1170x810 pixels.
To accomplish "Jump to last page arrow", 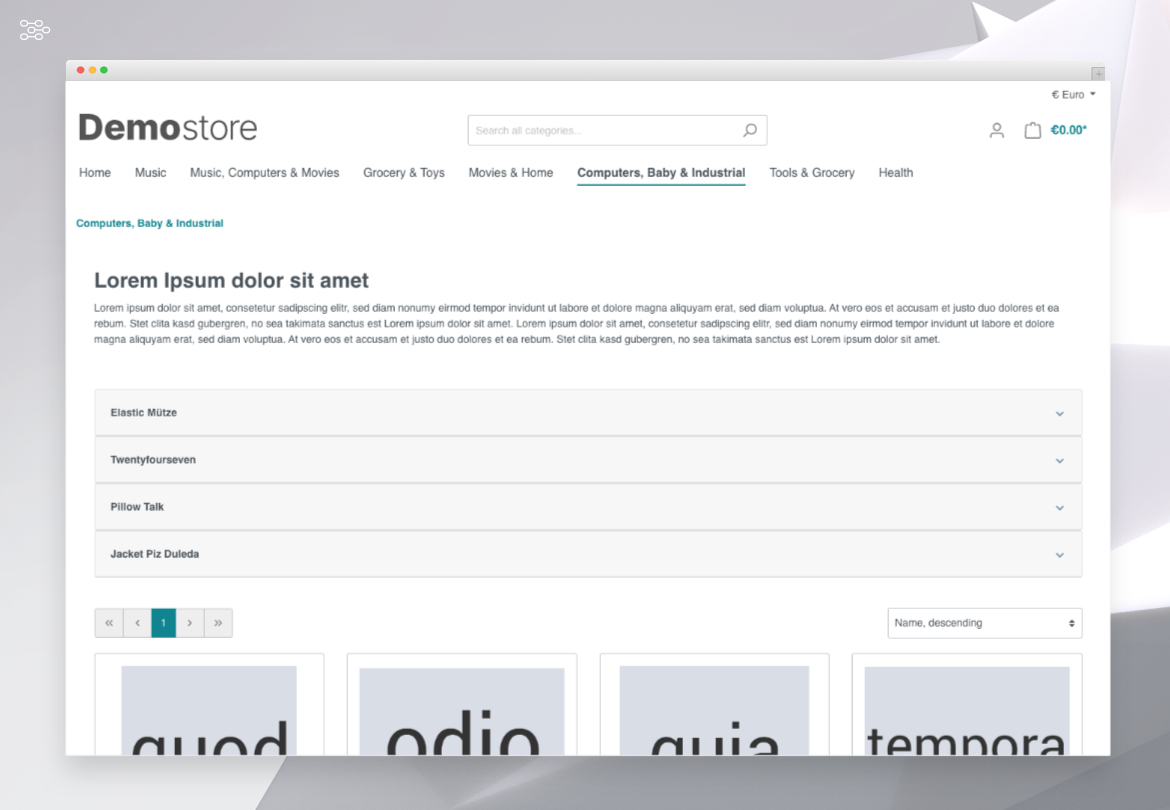I will [x=218, y=623].
